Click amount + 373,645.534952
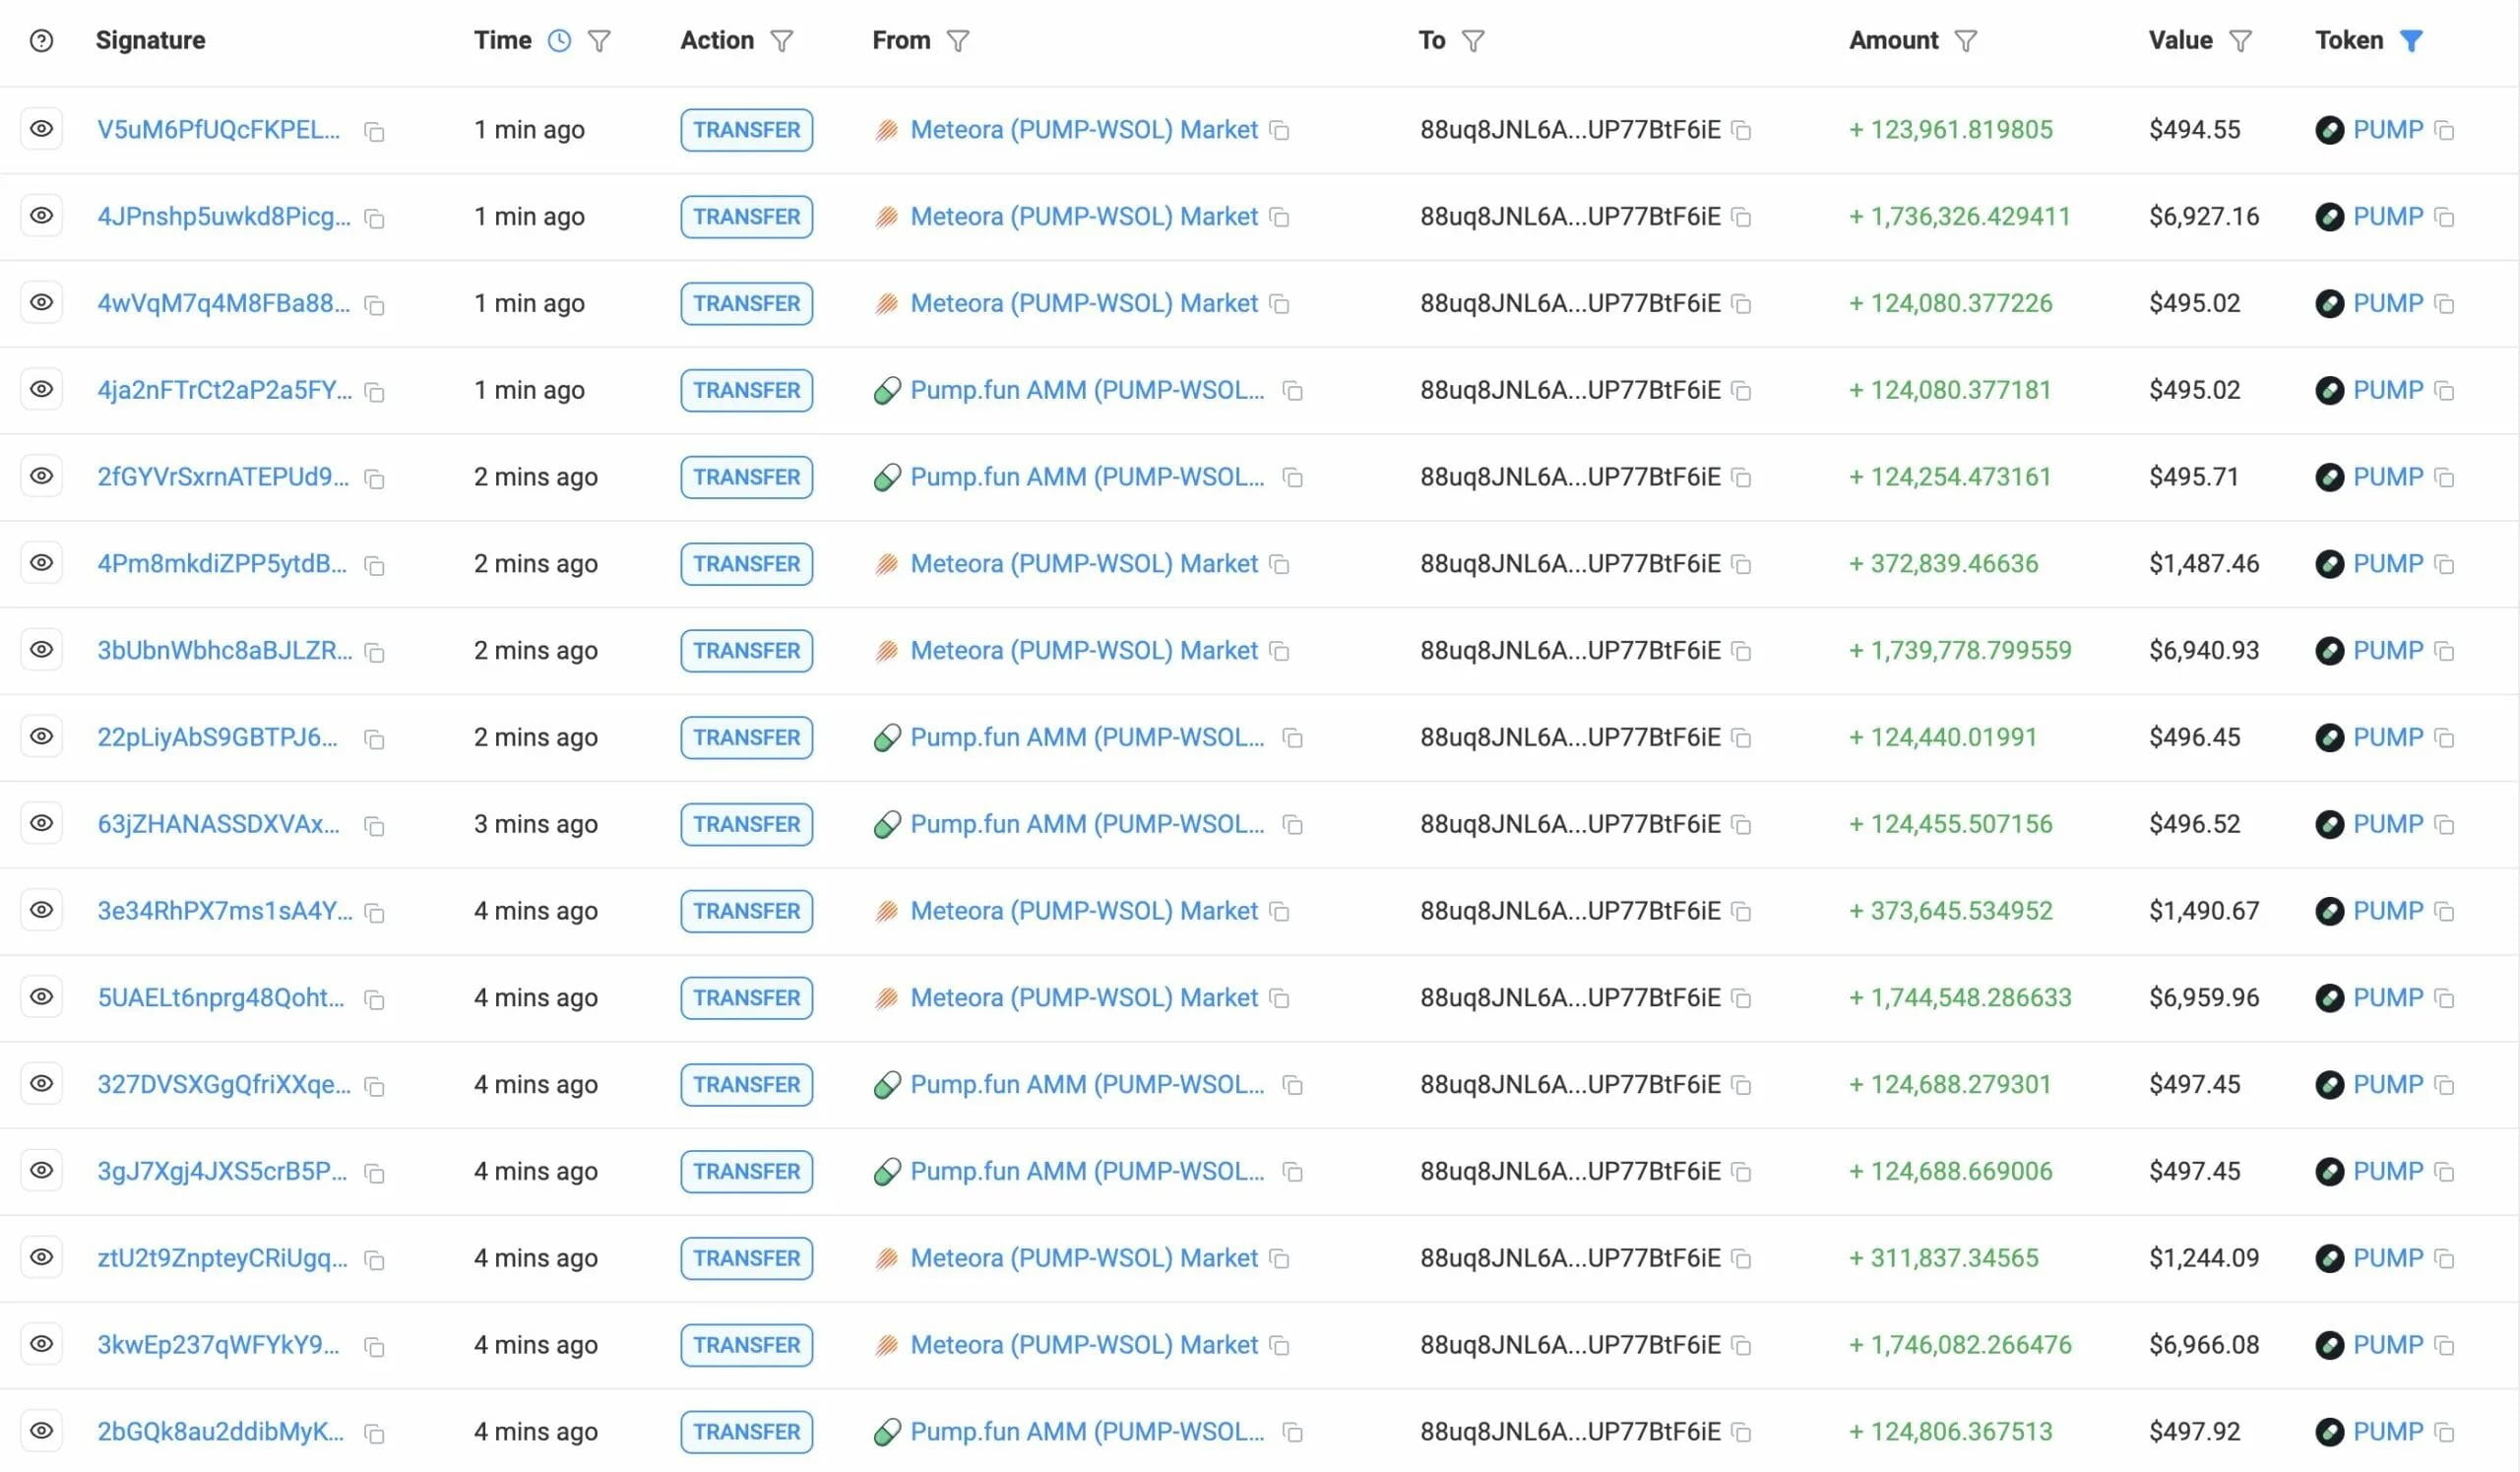 (x=1950, y=910)
